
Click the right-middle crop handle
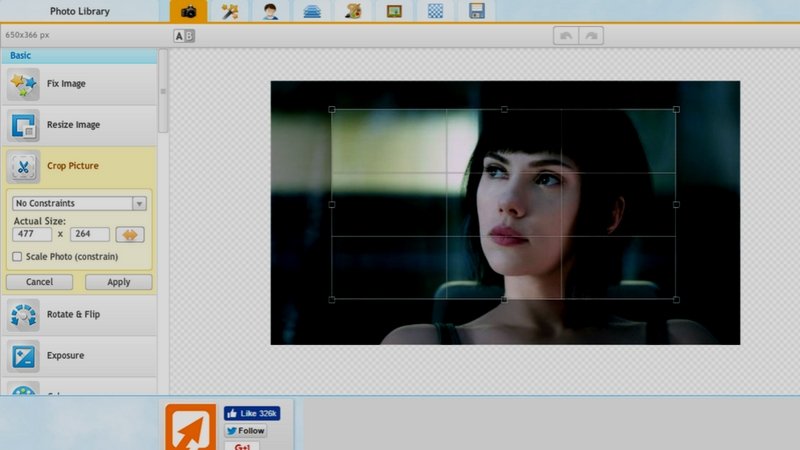676,205
